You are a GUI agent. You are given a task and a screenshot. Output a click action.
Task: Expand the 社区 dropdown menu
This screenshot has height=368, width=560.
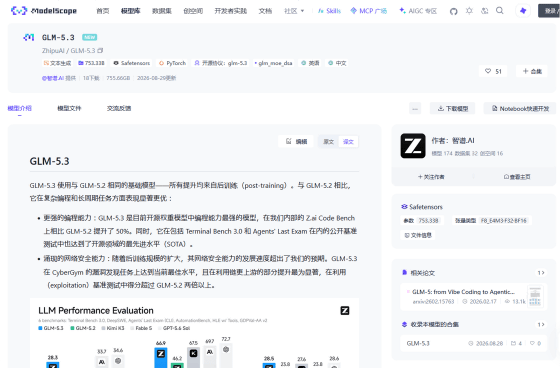tap(294, 11)
